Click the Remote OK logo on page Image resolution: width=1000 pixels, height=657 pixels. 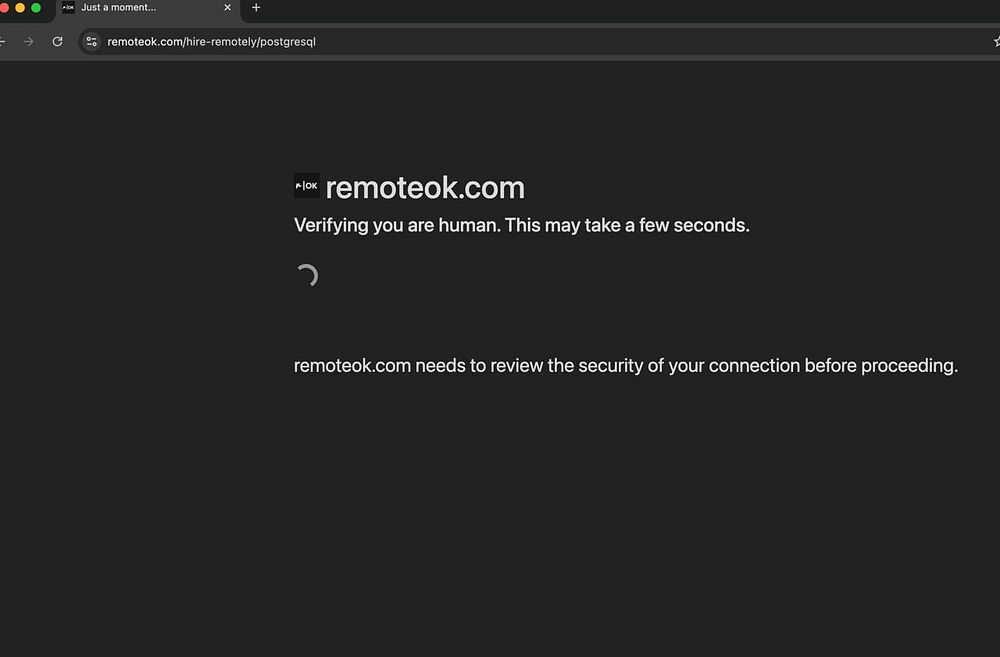306,186
